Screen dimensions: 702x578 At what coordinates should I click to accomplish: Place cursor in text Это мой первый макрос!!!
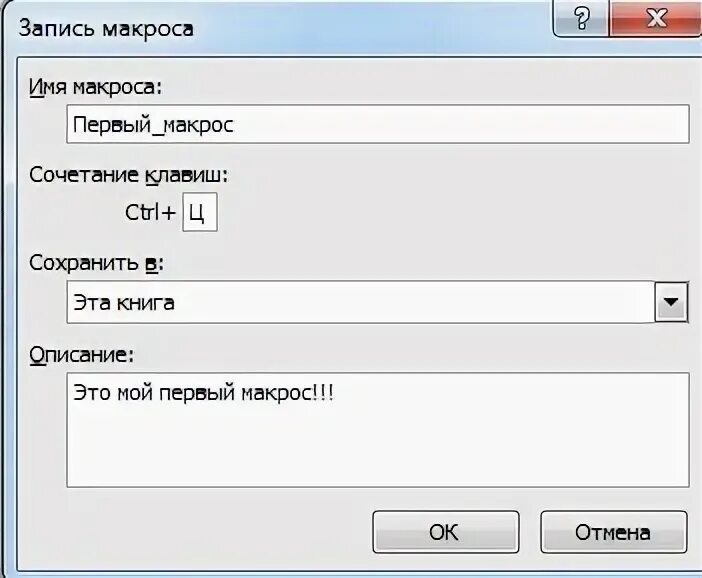click(x=203, y=393)
